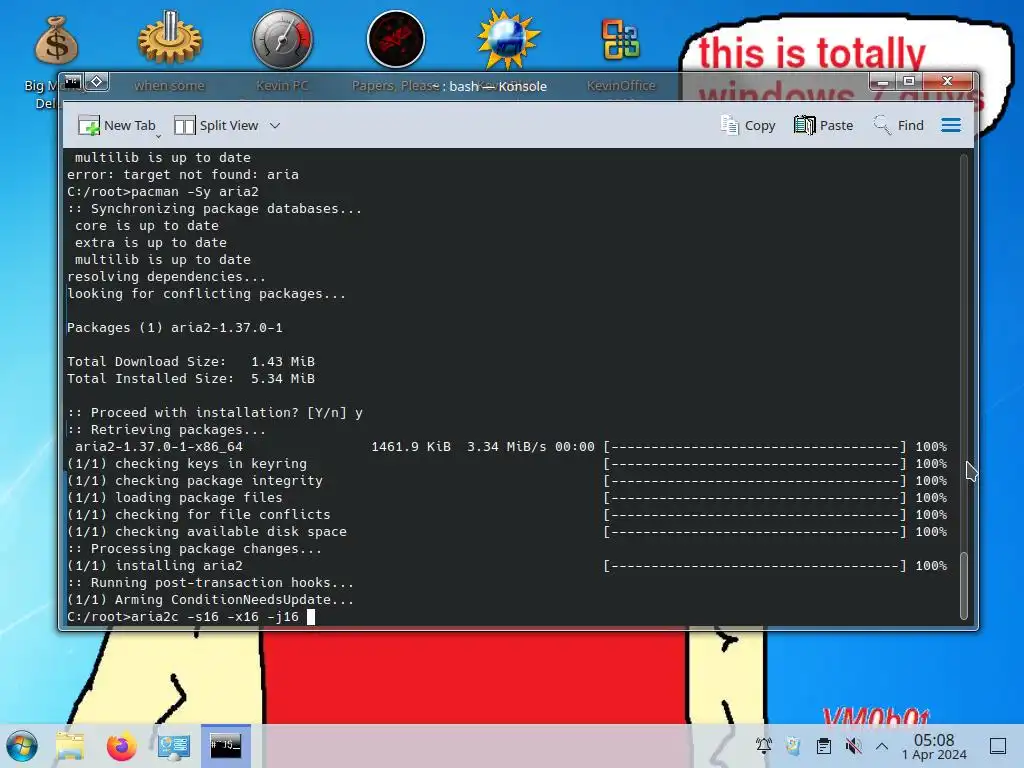
Task: Click '(1/1) loading package files' line
Action: pyautogui.click(x=174, y=498)
